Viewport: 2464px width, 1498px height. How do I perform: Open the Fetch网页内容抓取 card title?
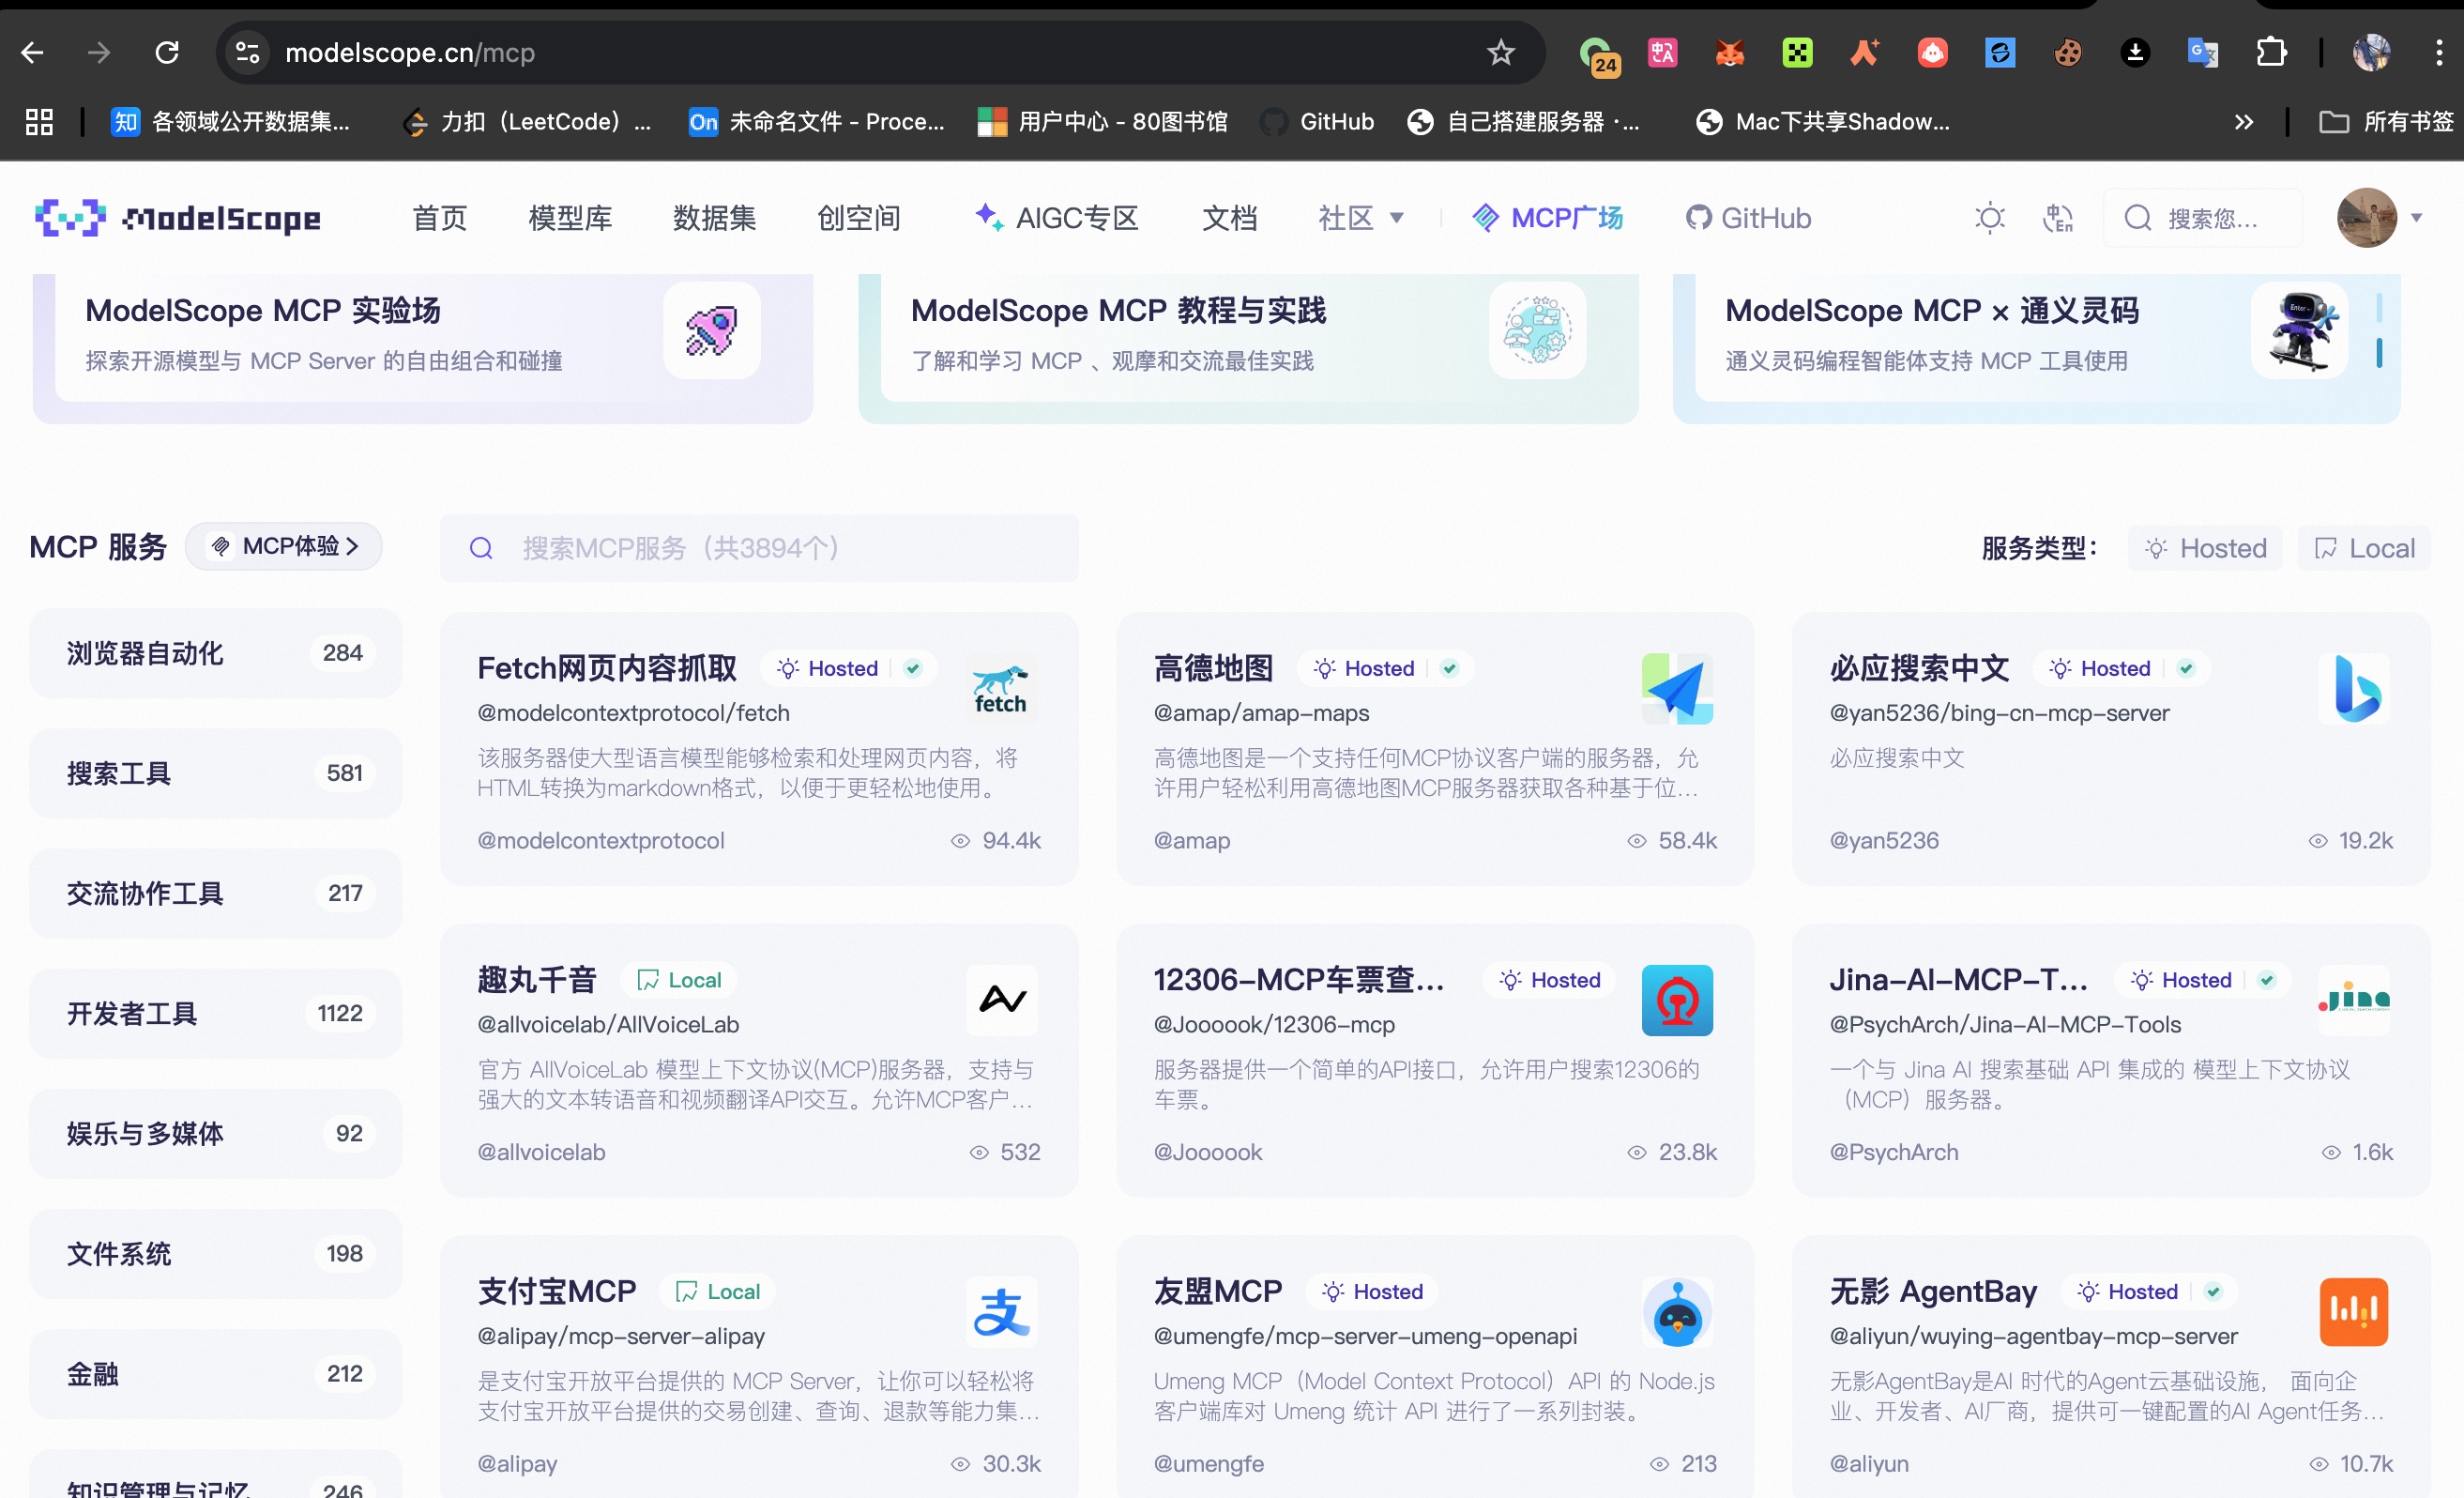(x=607, y=668)
